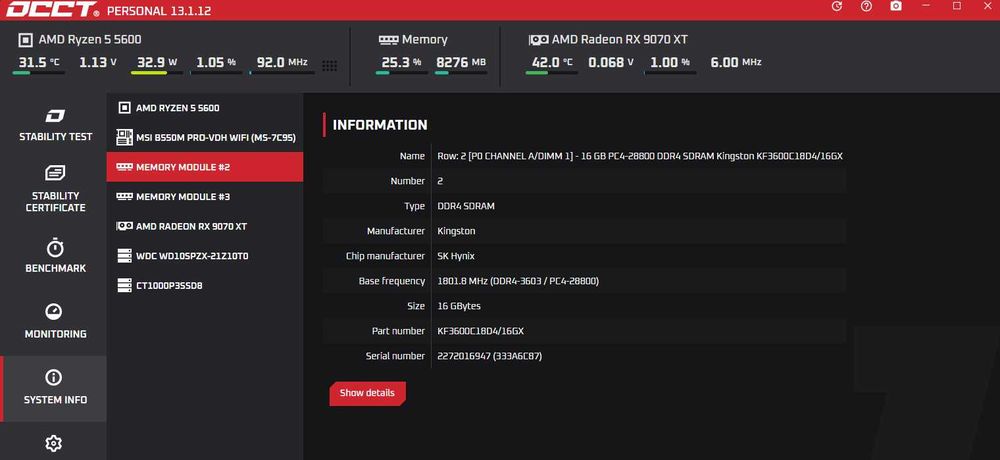Click the System Info circle icon
This screenshot has width=1000, height=460.
pos(54,377)
